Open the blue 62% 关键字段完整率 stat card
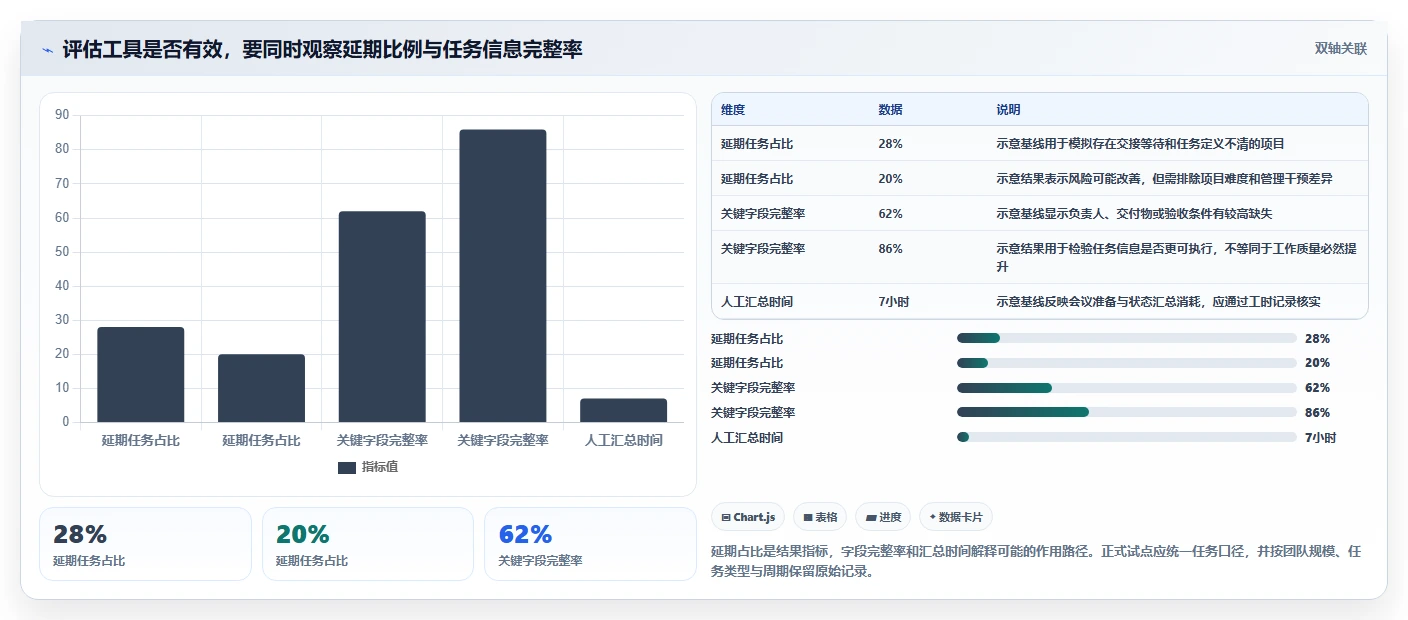This screenshot has height=620, width=1408. (x=590, y=544)
